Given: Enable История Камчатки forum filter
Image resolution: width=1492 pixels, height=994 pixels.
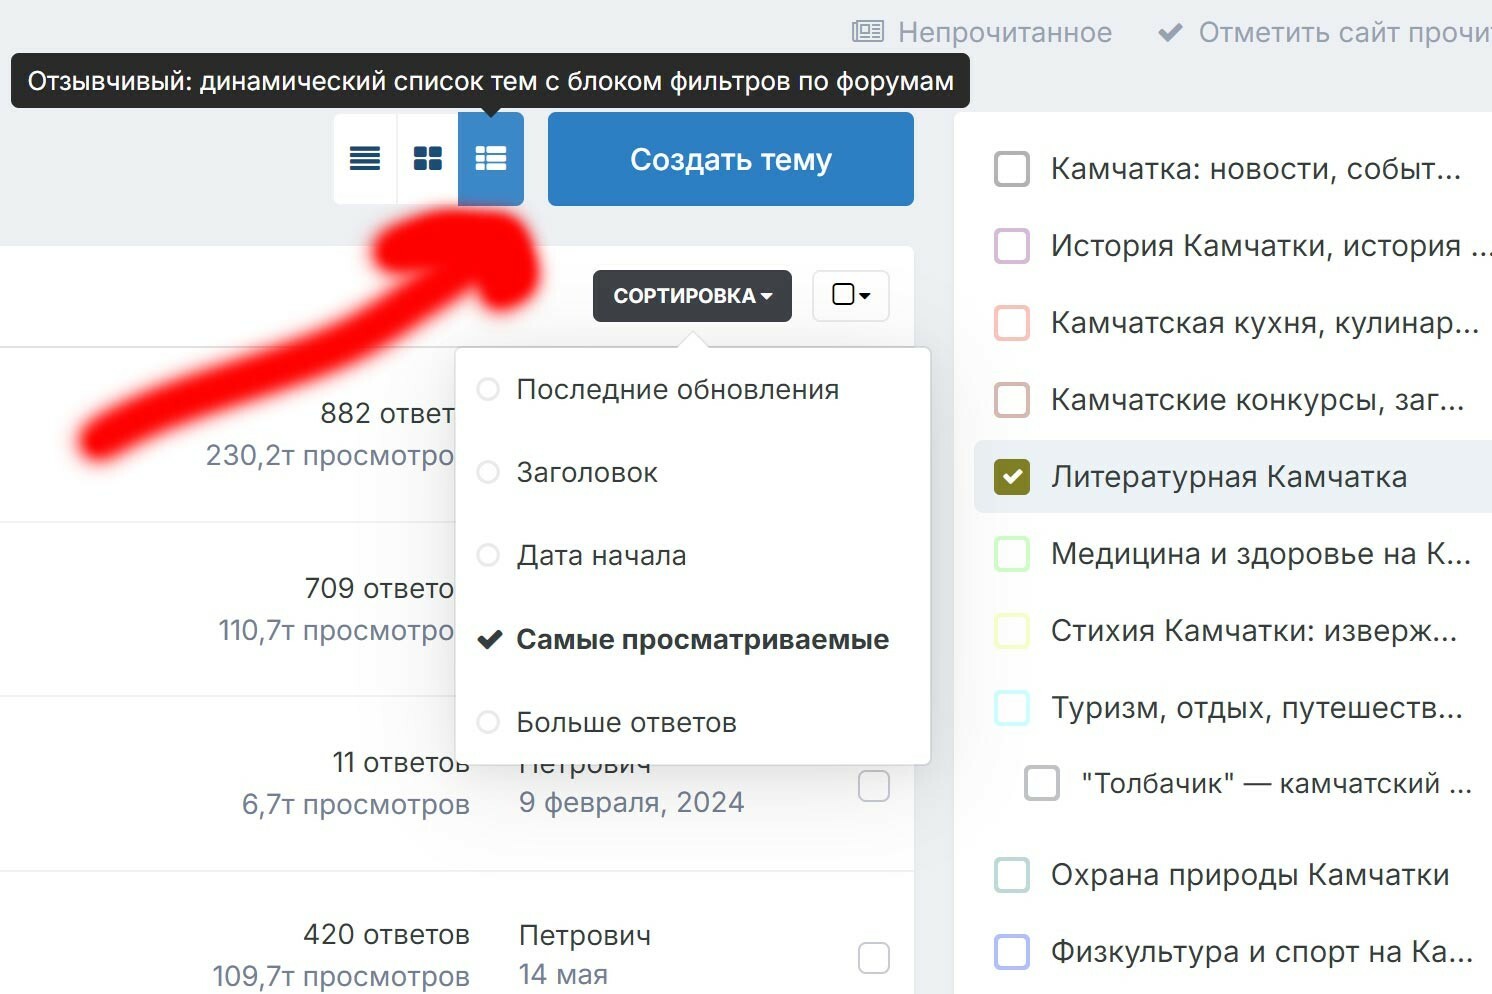Looking at the screenshot, I should (1012, 246).
